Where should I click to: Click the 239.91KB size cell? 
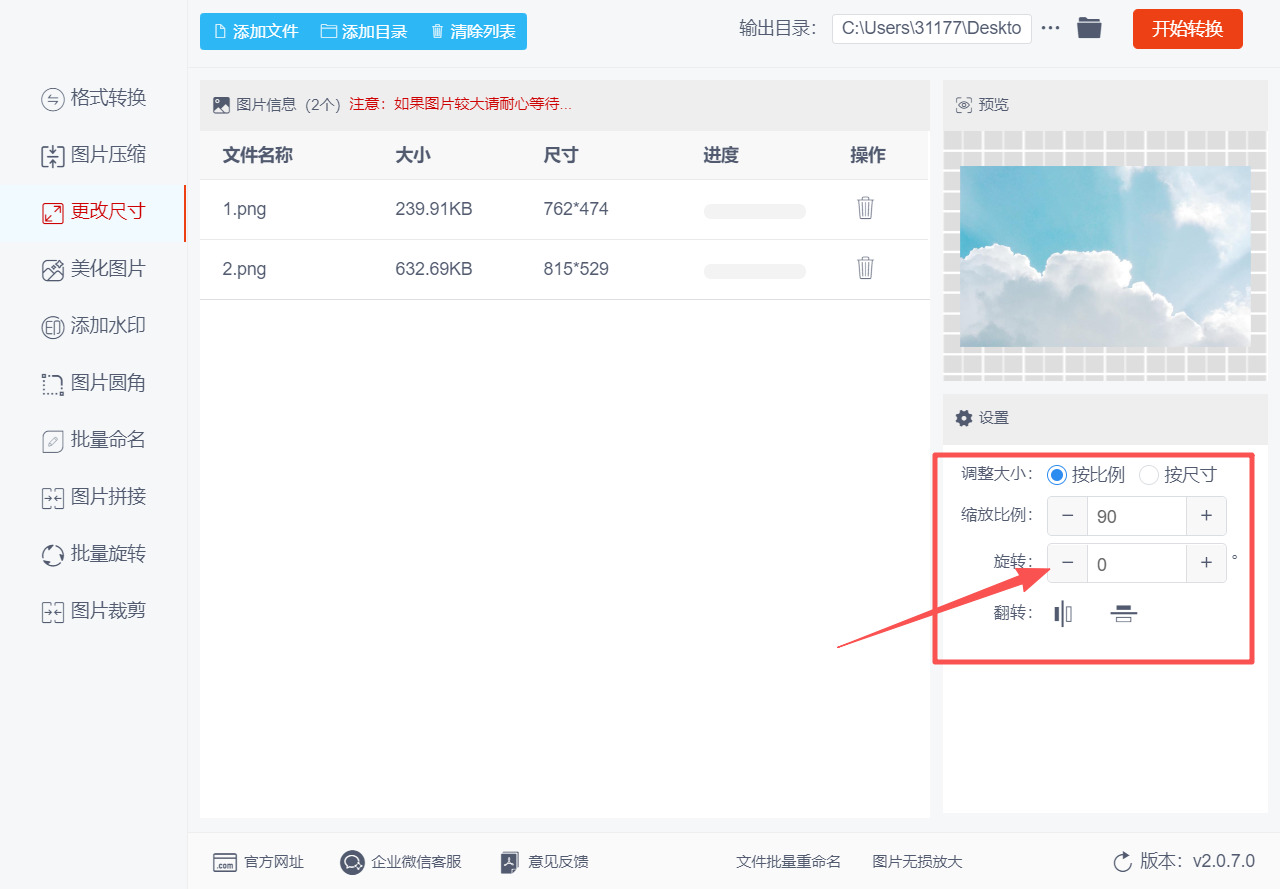click(x=434, y=209)
